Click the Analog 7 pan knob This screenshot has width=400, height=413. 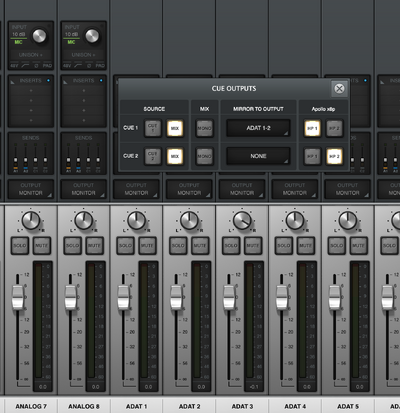coord(31,220)
